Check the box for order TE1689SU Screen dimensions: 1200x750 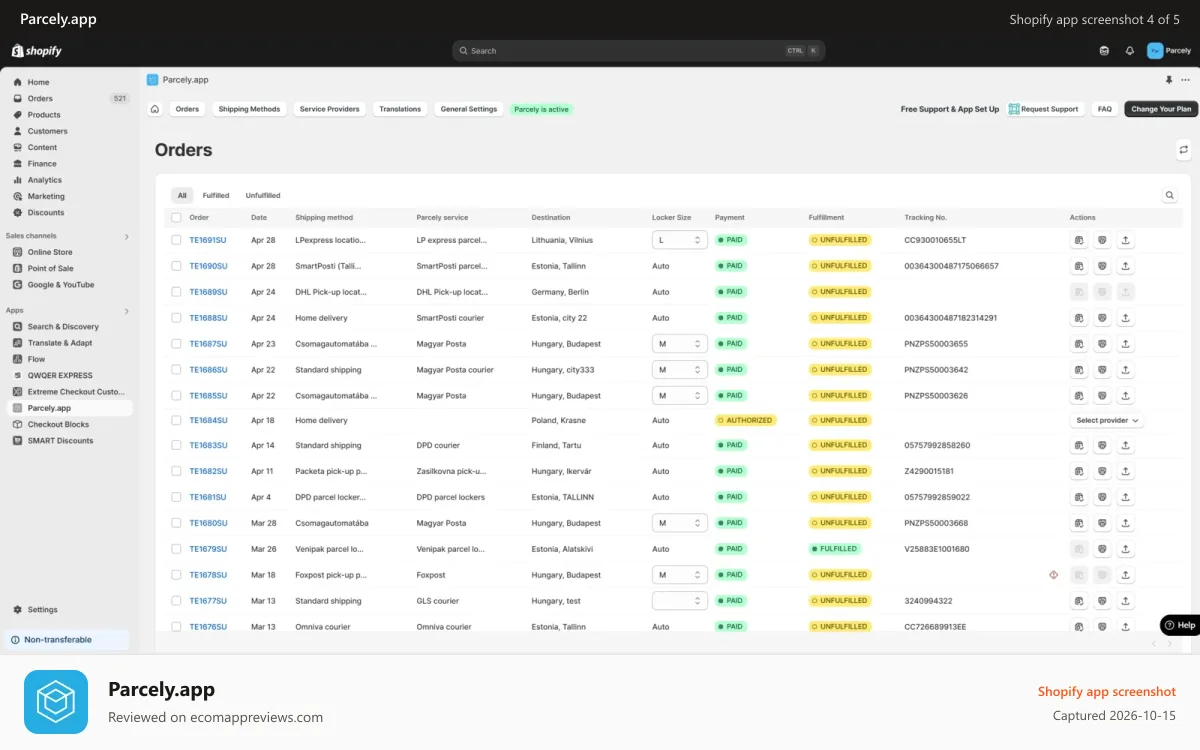coord(176,292)
